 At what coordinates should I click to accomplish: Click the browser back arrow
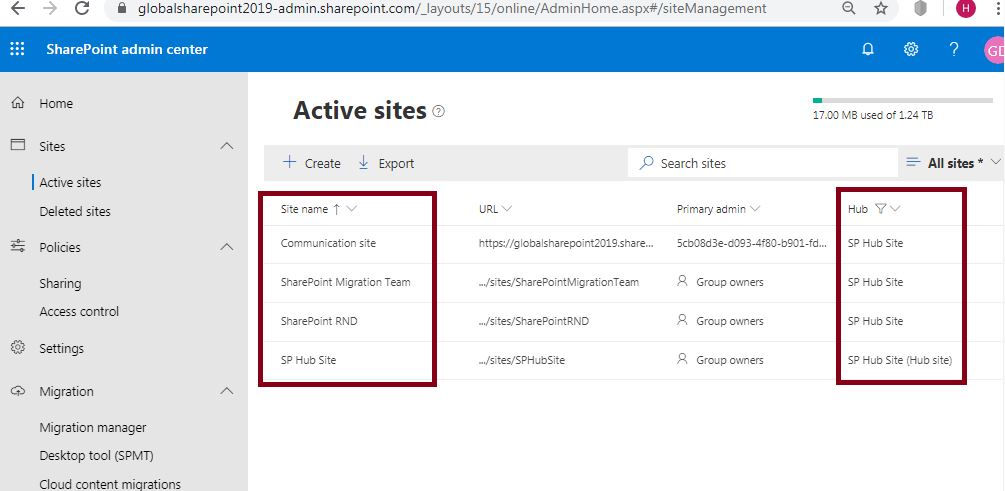pos(18,8)
